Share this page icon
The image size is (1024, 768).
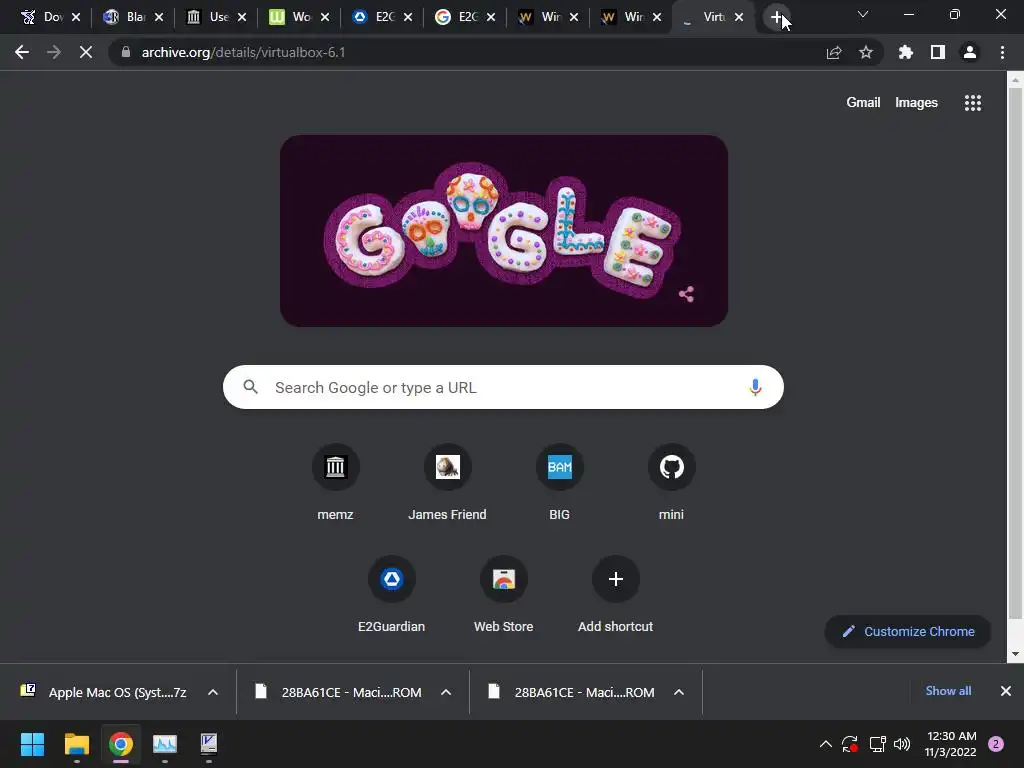coord(834,52)
